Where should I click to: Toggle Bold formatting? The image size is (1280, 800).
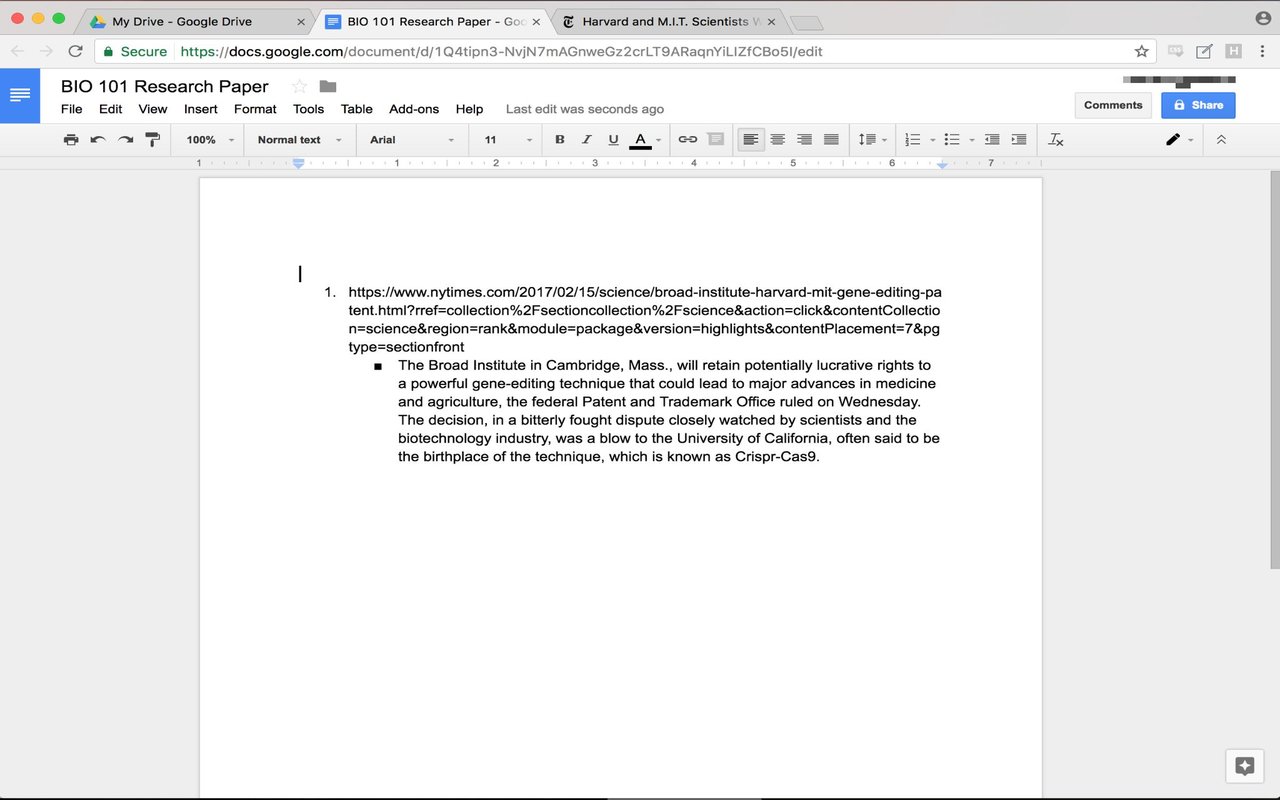pyautogui.click(x=560, y=140)
